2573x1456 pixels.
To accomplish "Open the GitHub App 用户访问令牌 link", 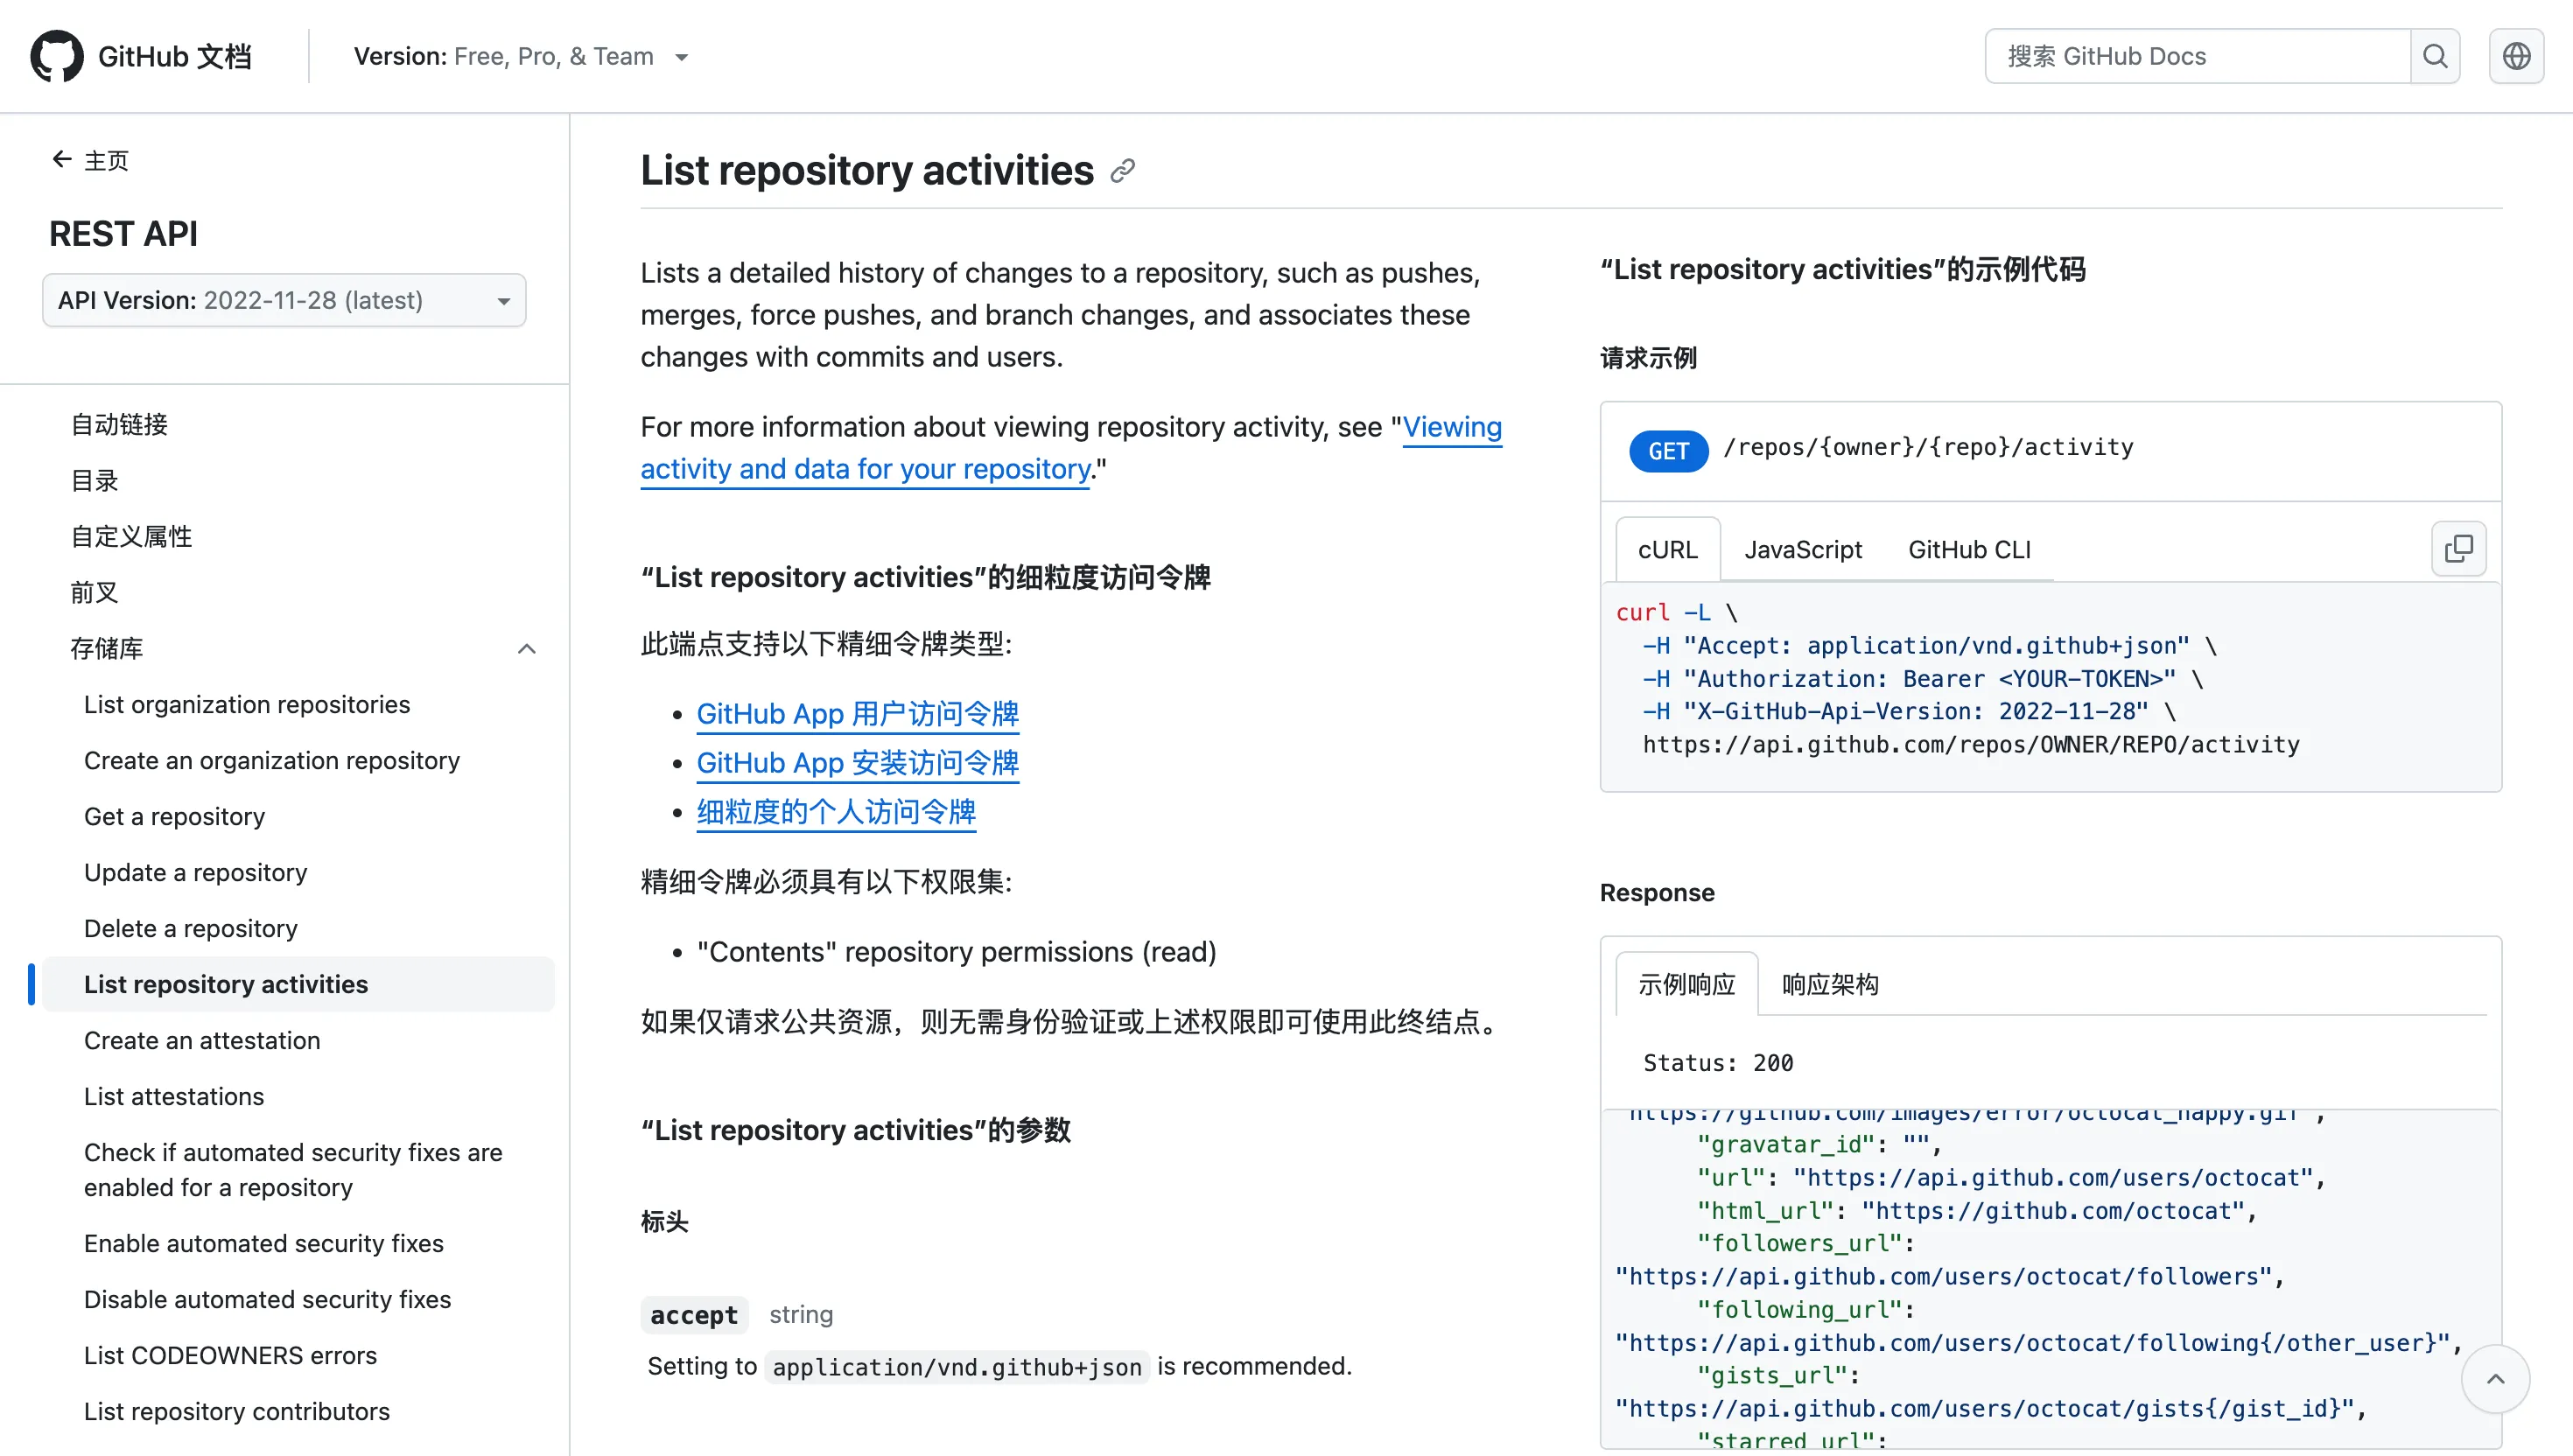I will (x=857, y=714).
